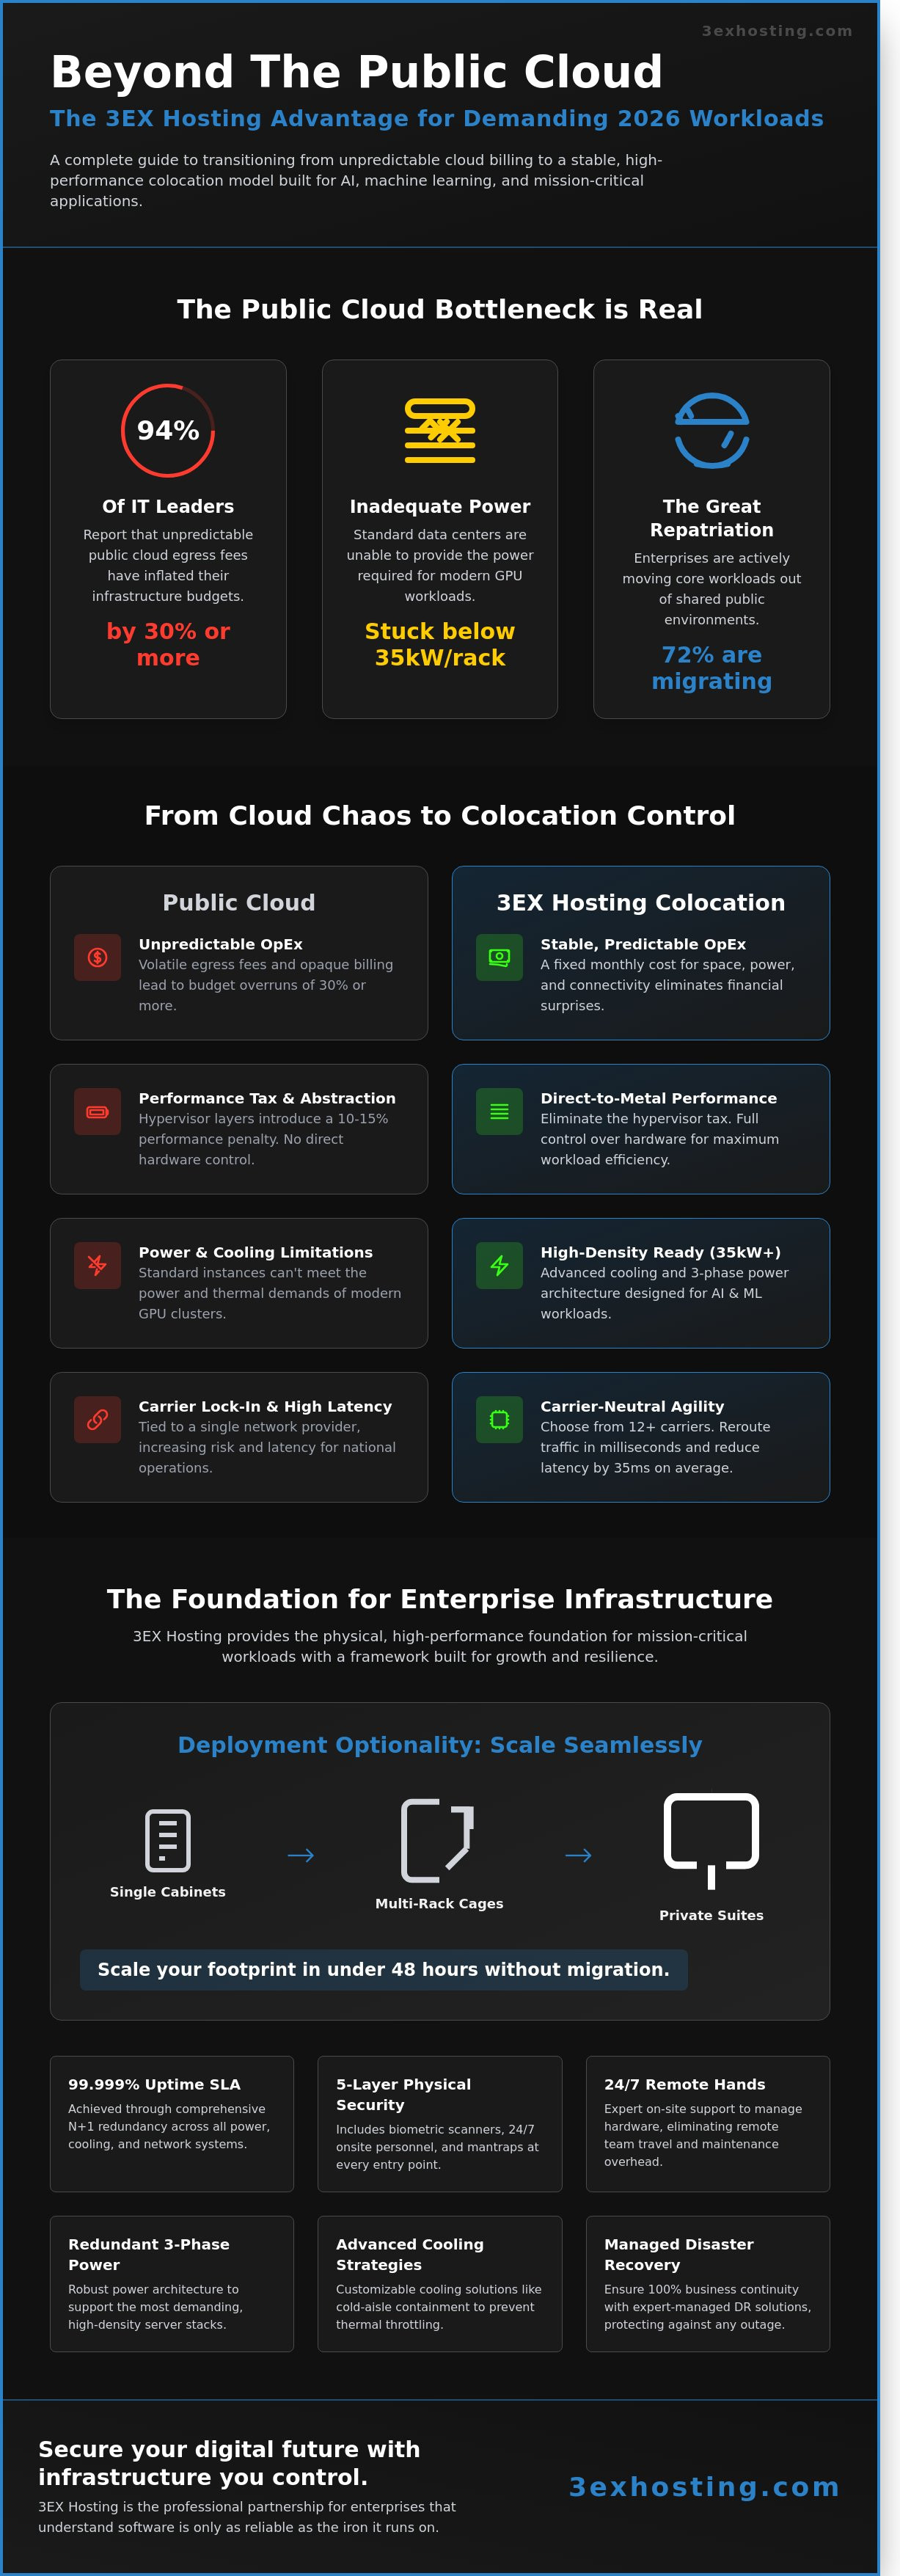This screenshot has height=2576, width=900.
Task: Click the blue '72% are migrating' text
Action: [712, 668]
